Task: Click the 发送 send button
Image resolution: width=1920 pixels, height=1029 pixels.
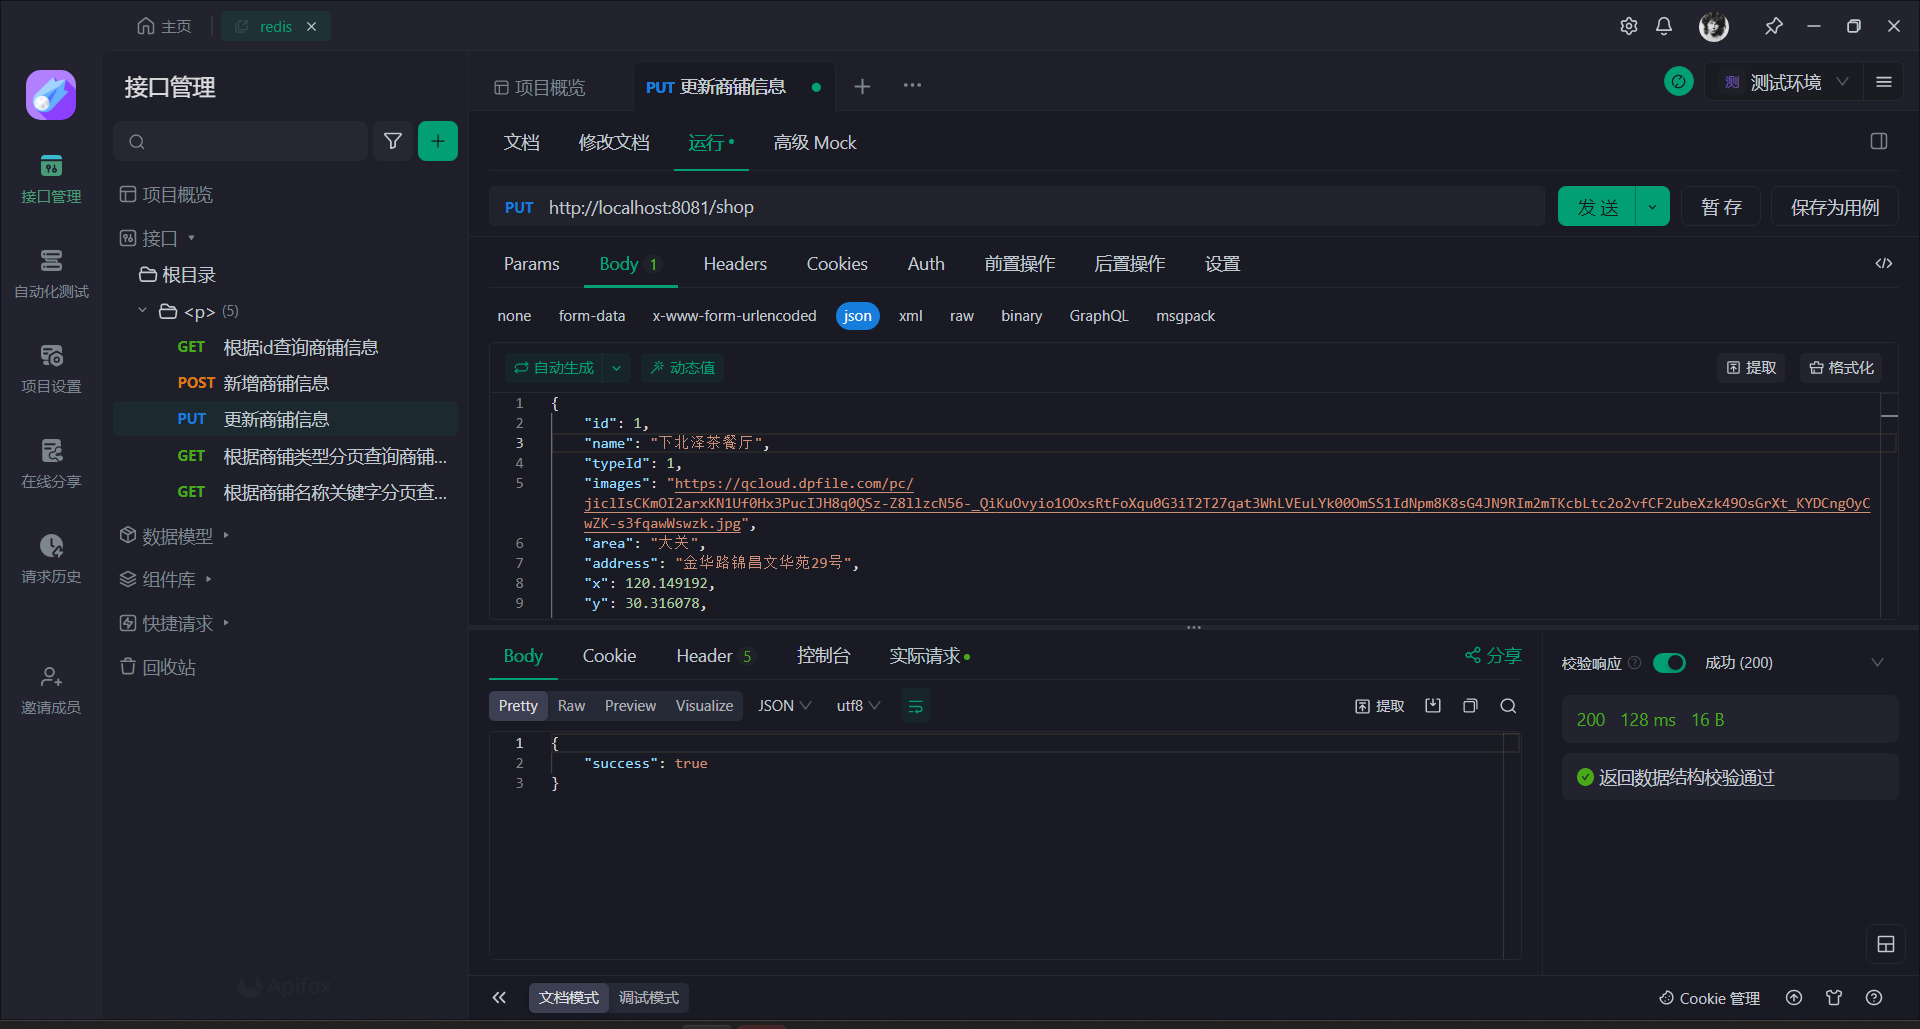Action: click(1597, 207)
